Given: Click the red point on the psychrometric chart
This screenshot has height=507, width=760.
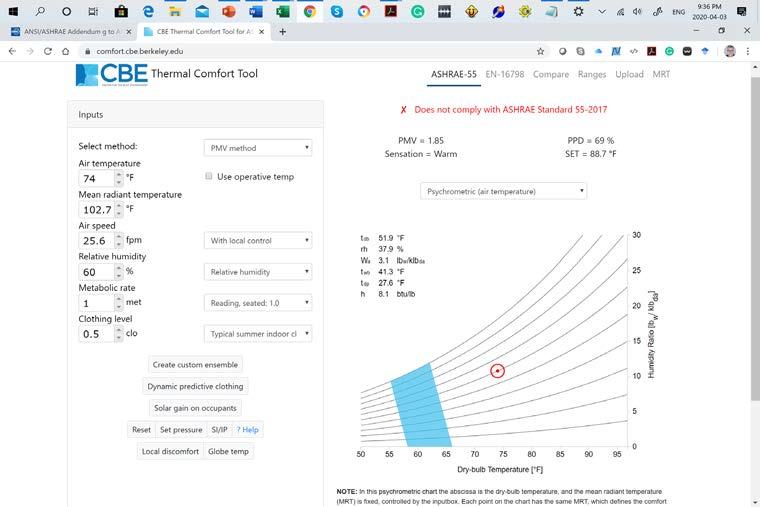Looking at the screenshot, I should click(497, 371).
